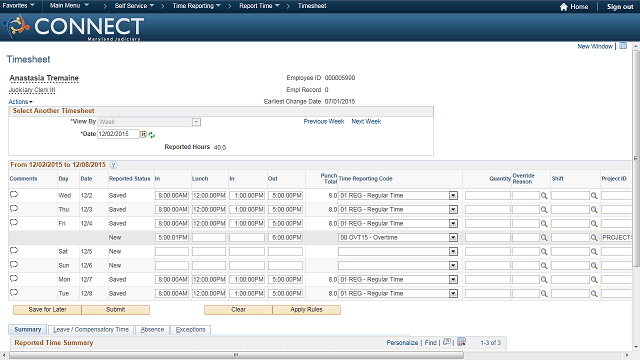Screen dimensions: 640x360
Task: Open the Favorites menu
Action: 18,6
